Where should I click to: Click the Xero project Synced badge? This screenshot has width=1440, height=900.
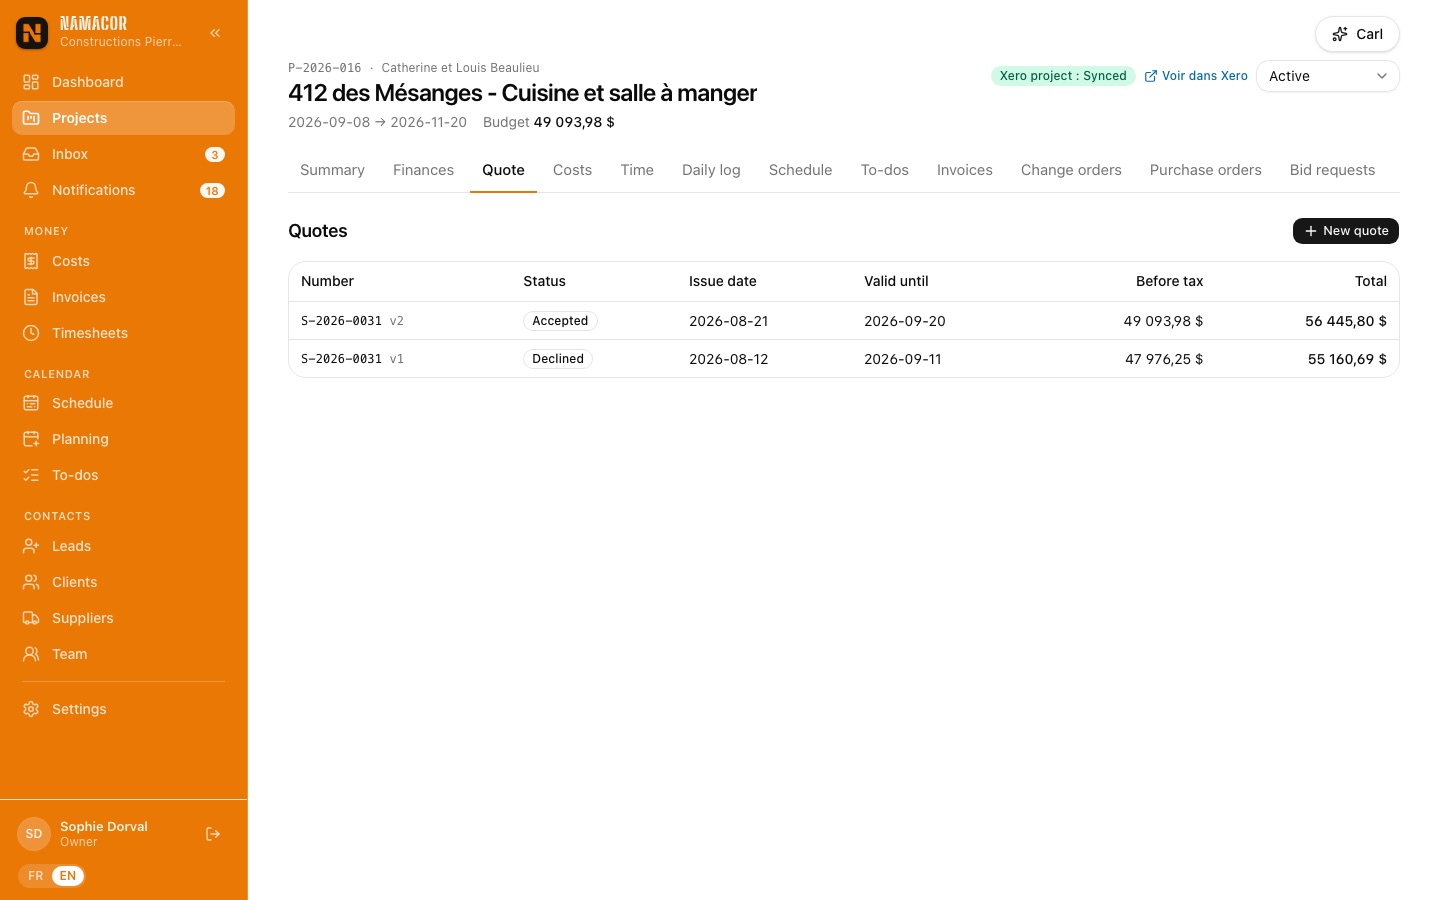1063,76
